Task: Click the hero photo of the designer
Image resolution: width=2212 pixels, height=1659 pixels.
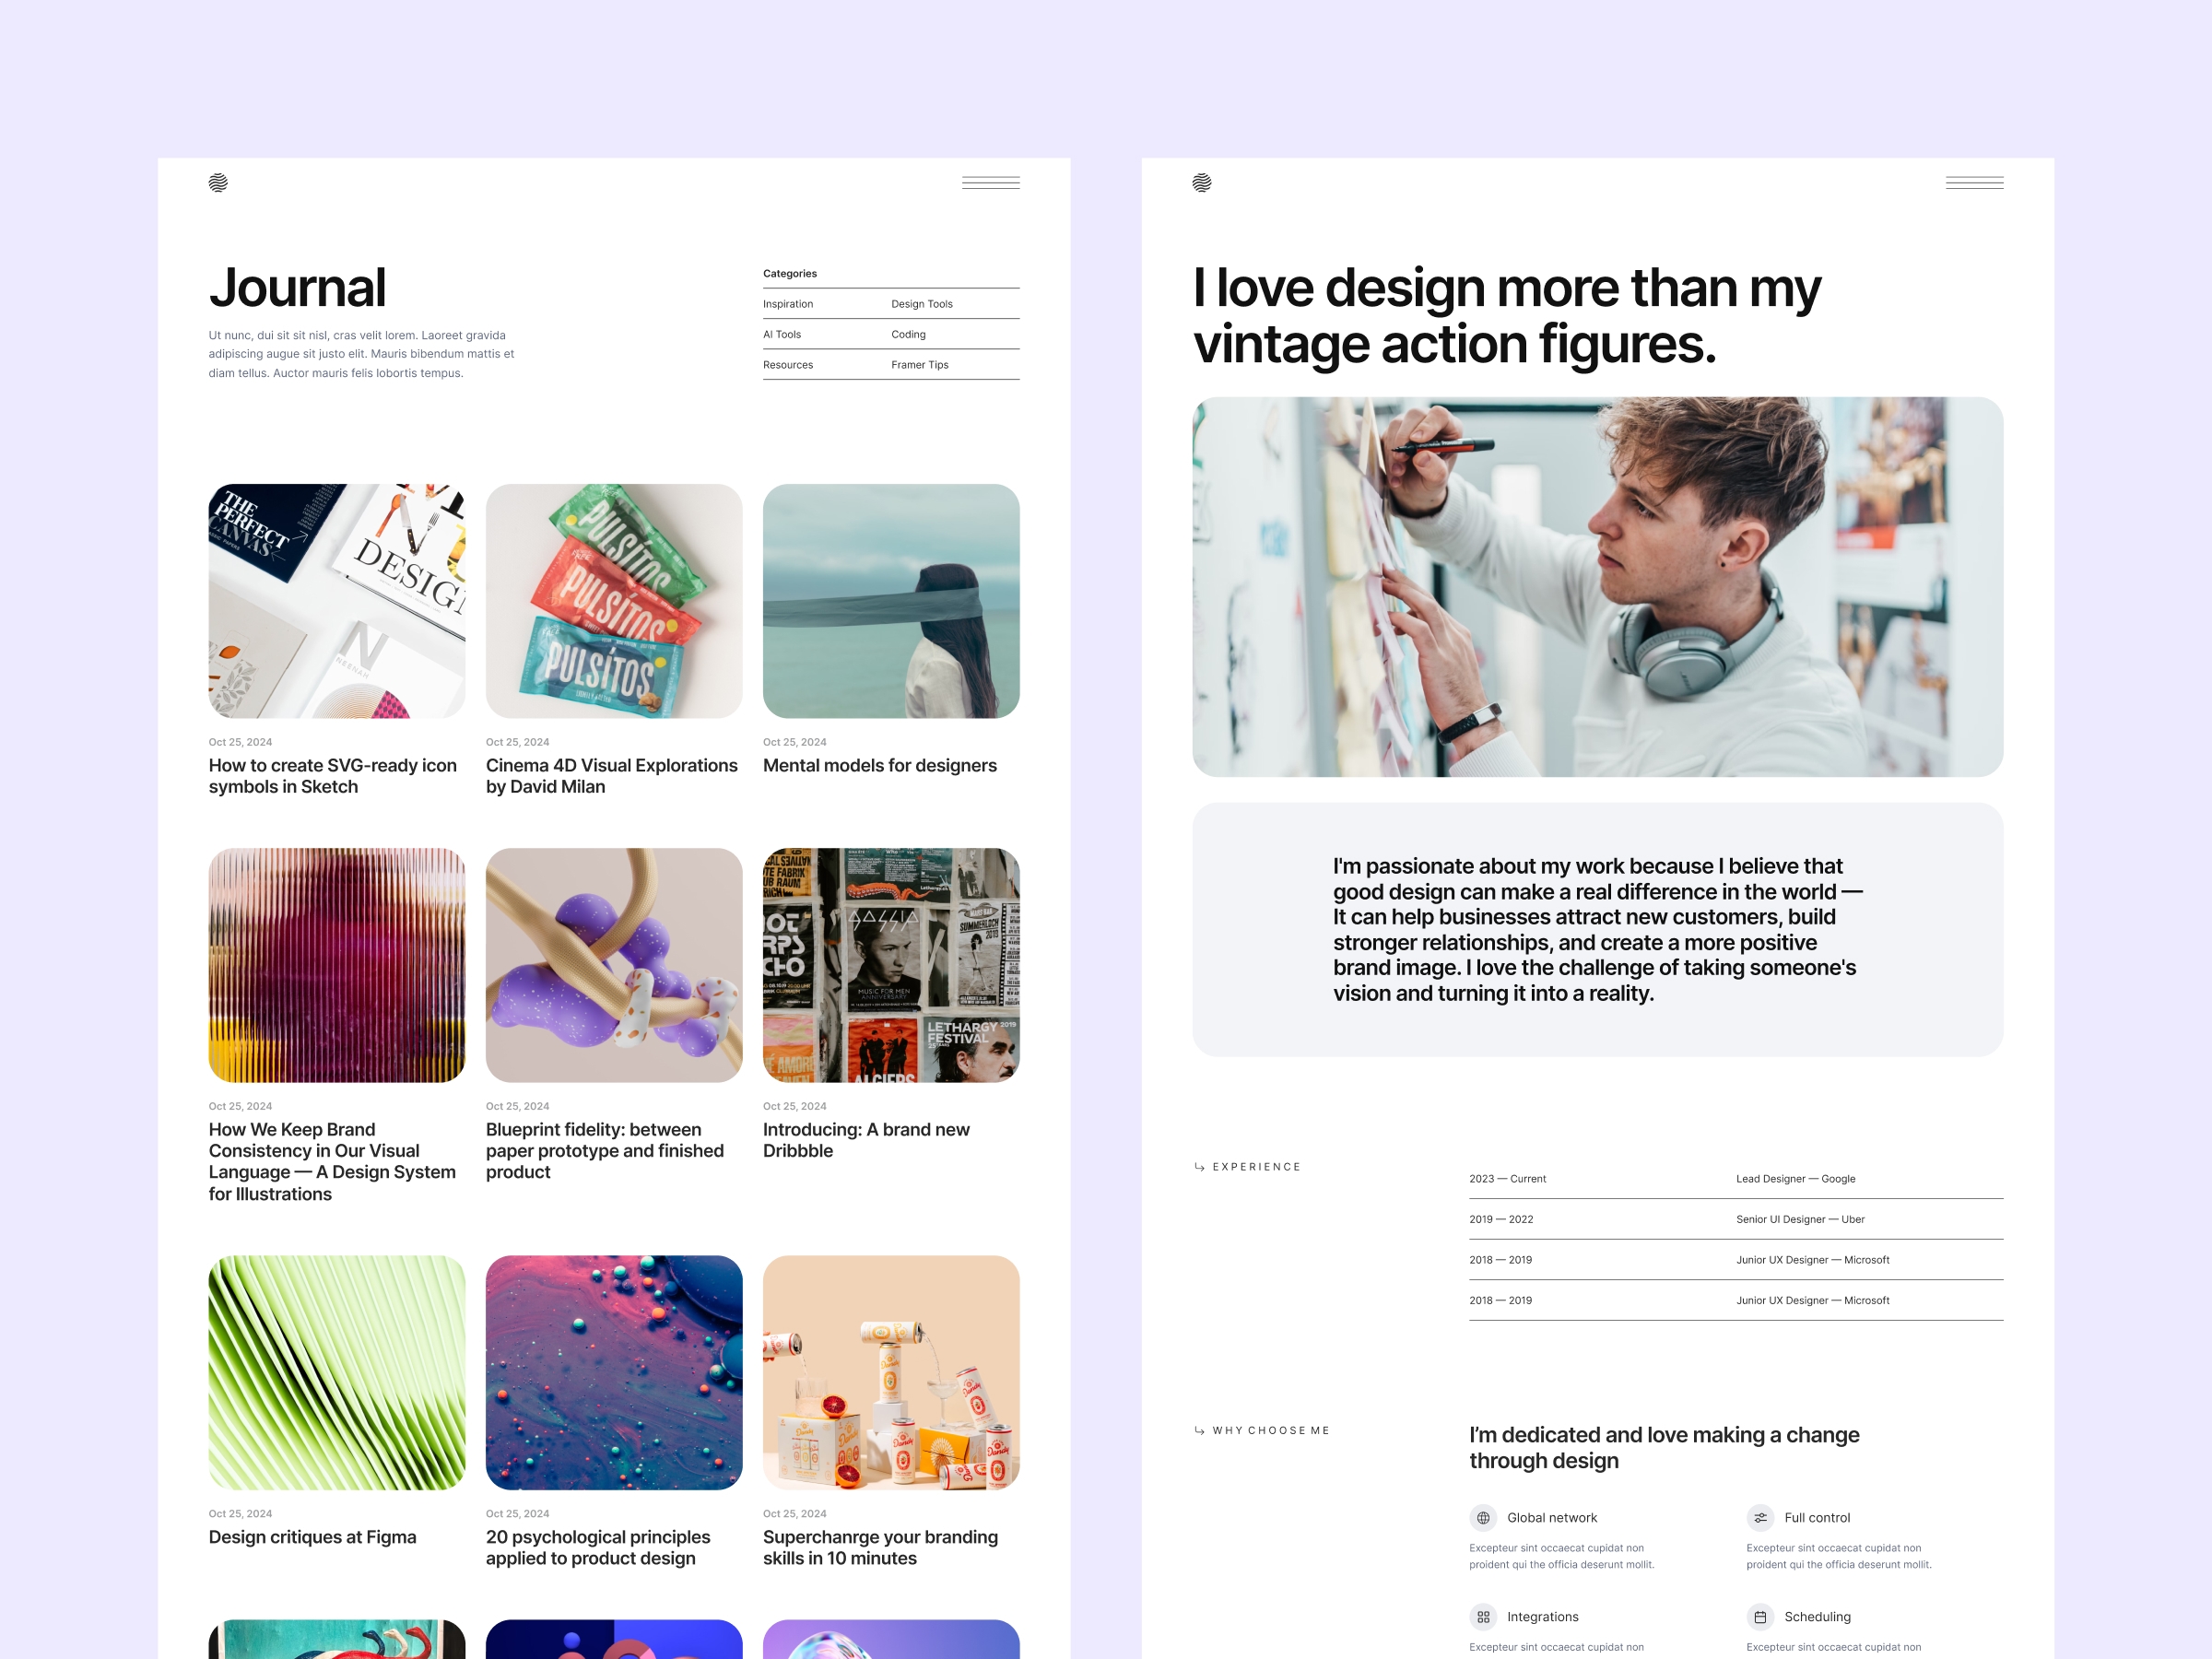Action: (1597, 588)
